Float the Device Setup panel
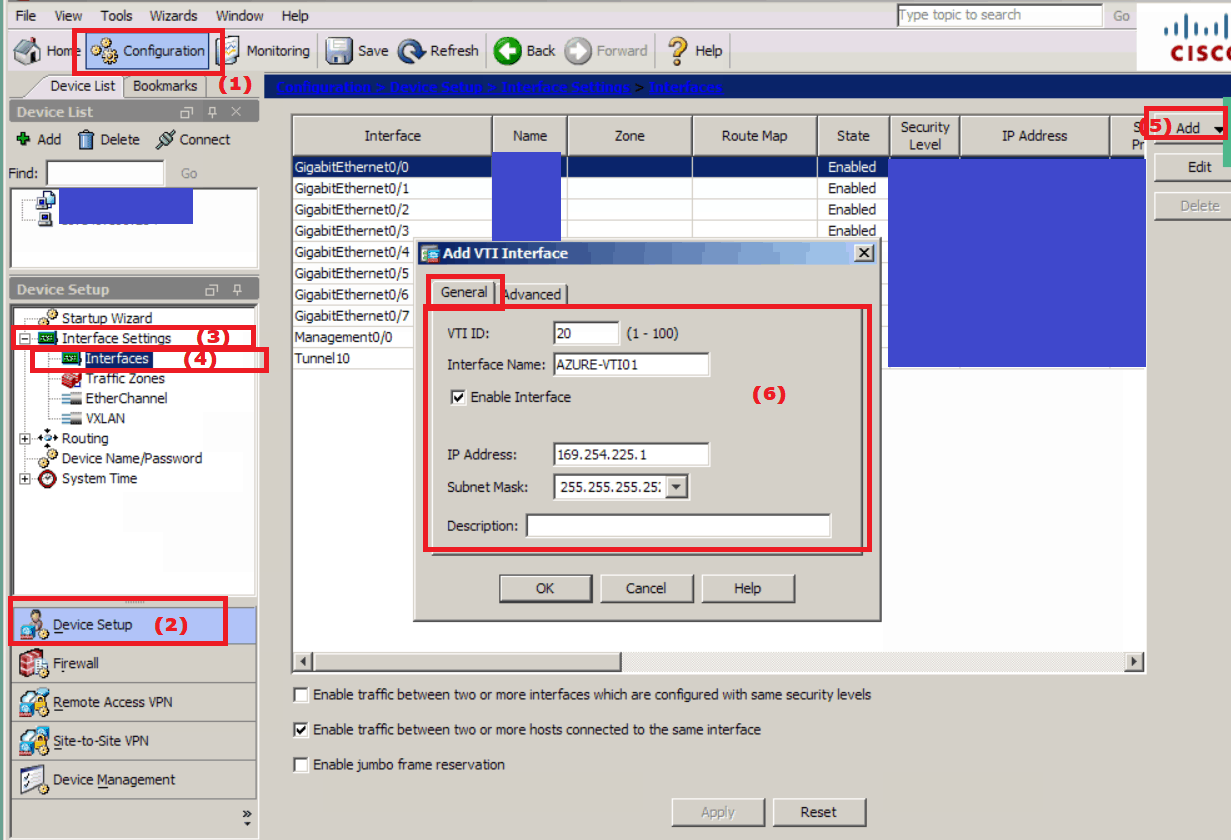1231x840 pixels. pos(211,290)
